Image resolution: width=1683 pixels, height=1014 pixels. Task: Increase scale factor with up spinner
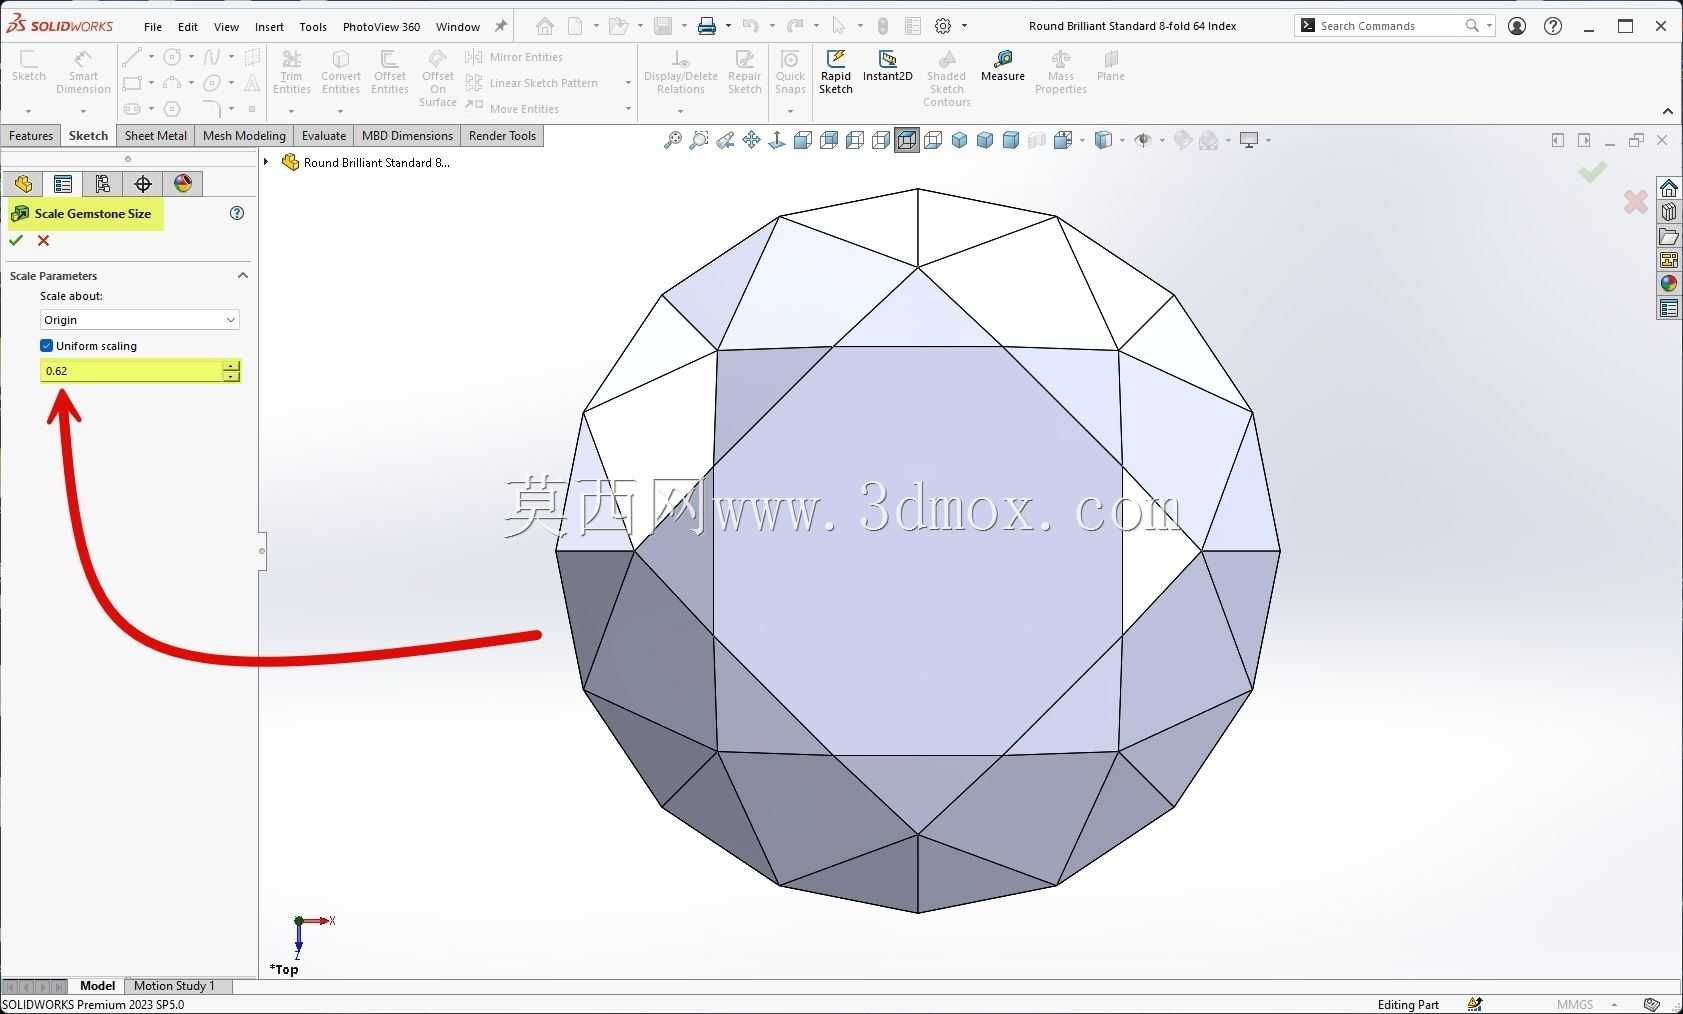click(x=231, y=365)
